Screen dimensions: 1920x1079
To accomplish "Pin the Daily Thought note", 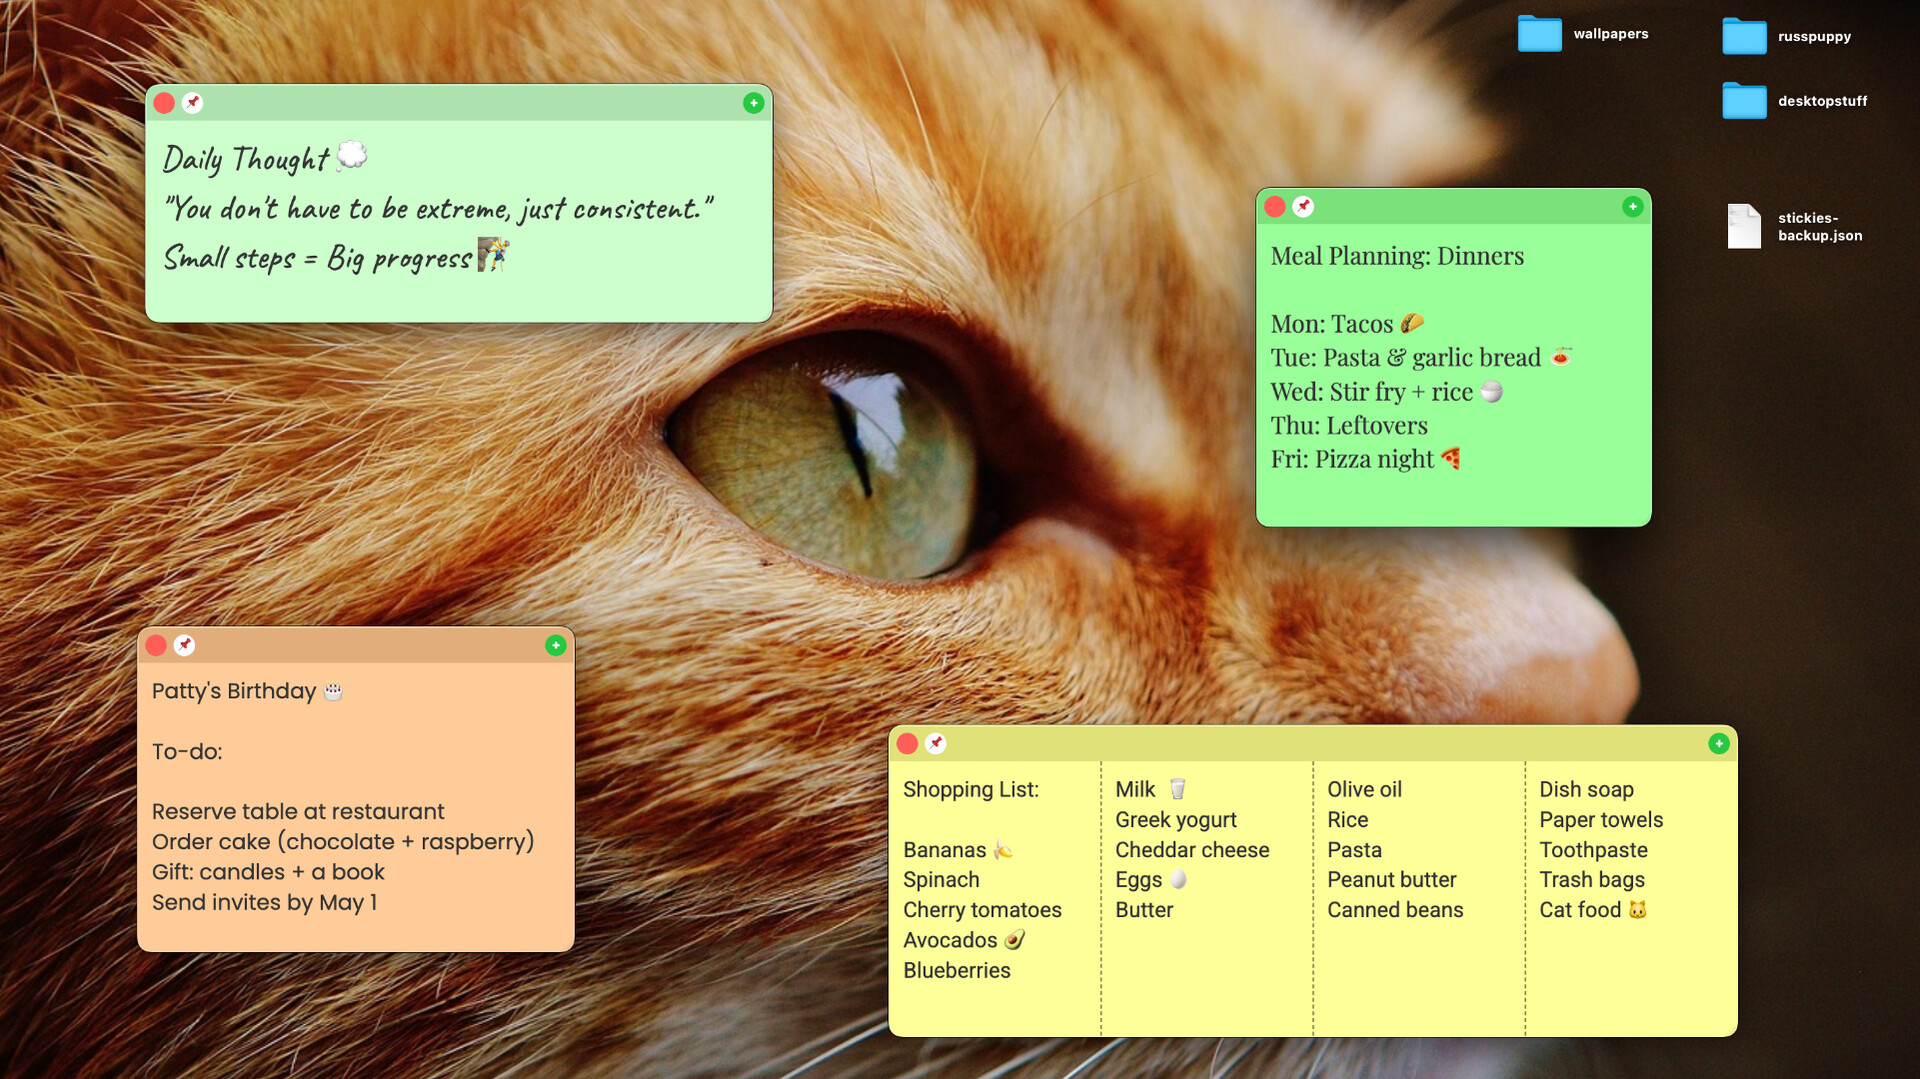I will 192,103.
